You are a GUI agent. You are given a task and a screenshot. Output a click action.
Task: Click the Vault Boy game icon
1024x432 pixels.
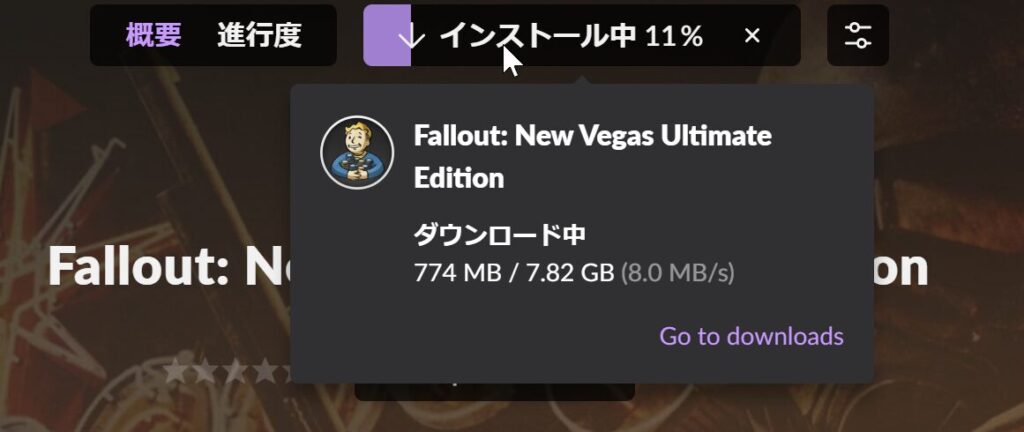[357, 153]
